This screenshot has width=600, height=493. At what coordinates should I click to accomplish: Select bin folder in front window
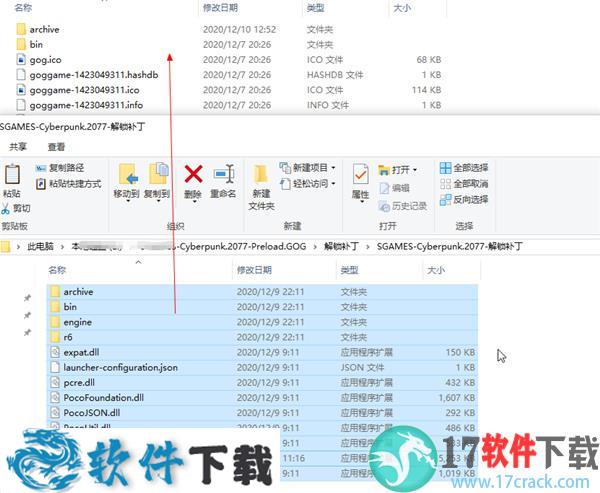pos(262,307)
